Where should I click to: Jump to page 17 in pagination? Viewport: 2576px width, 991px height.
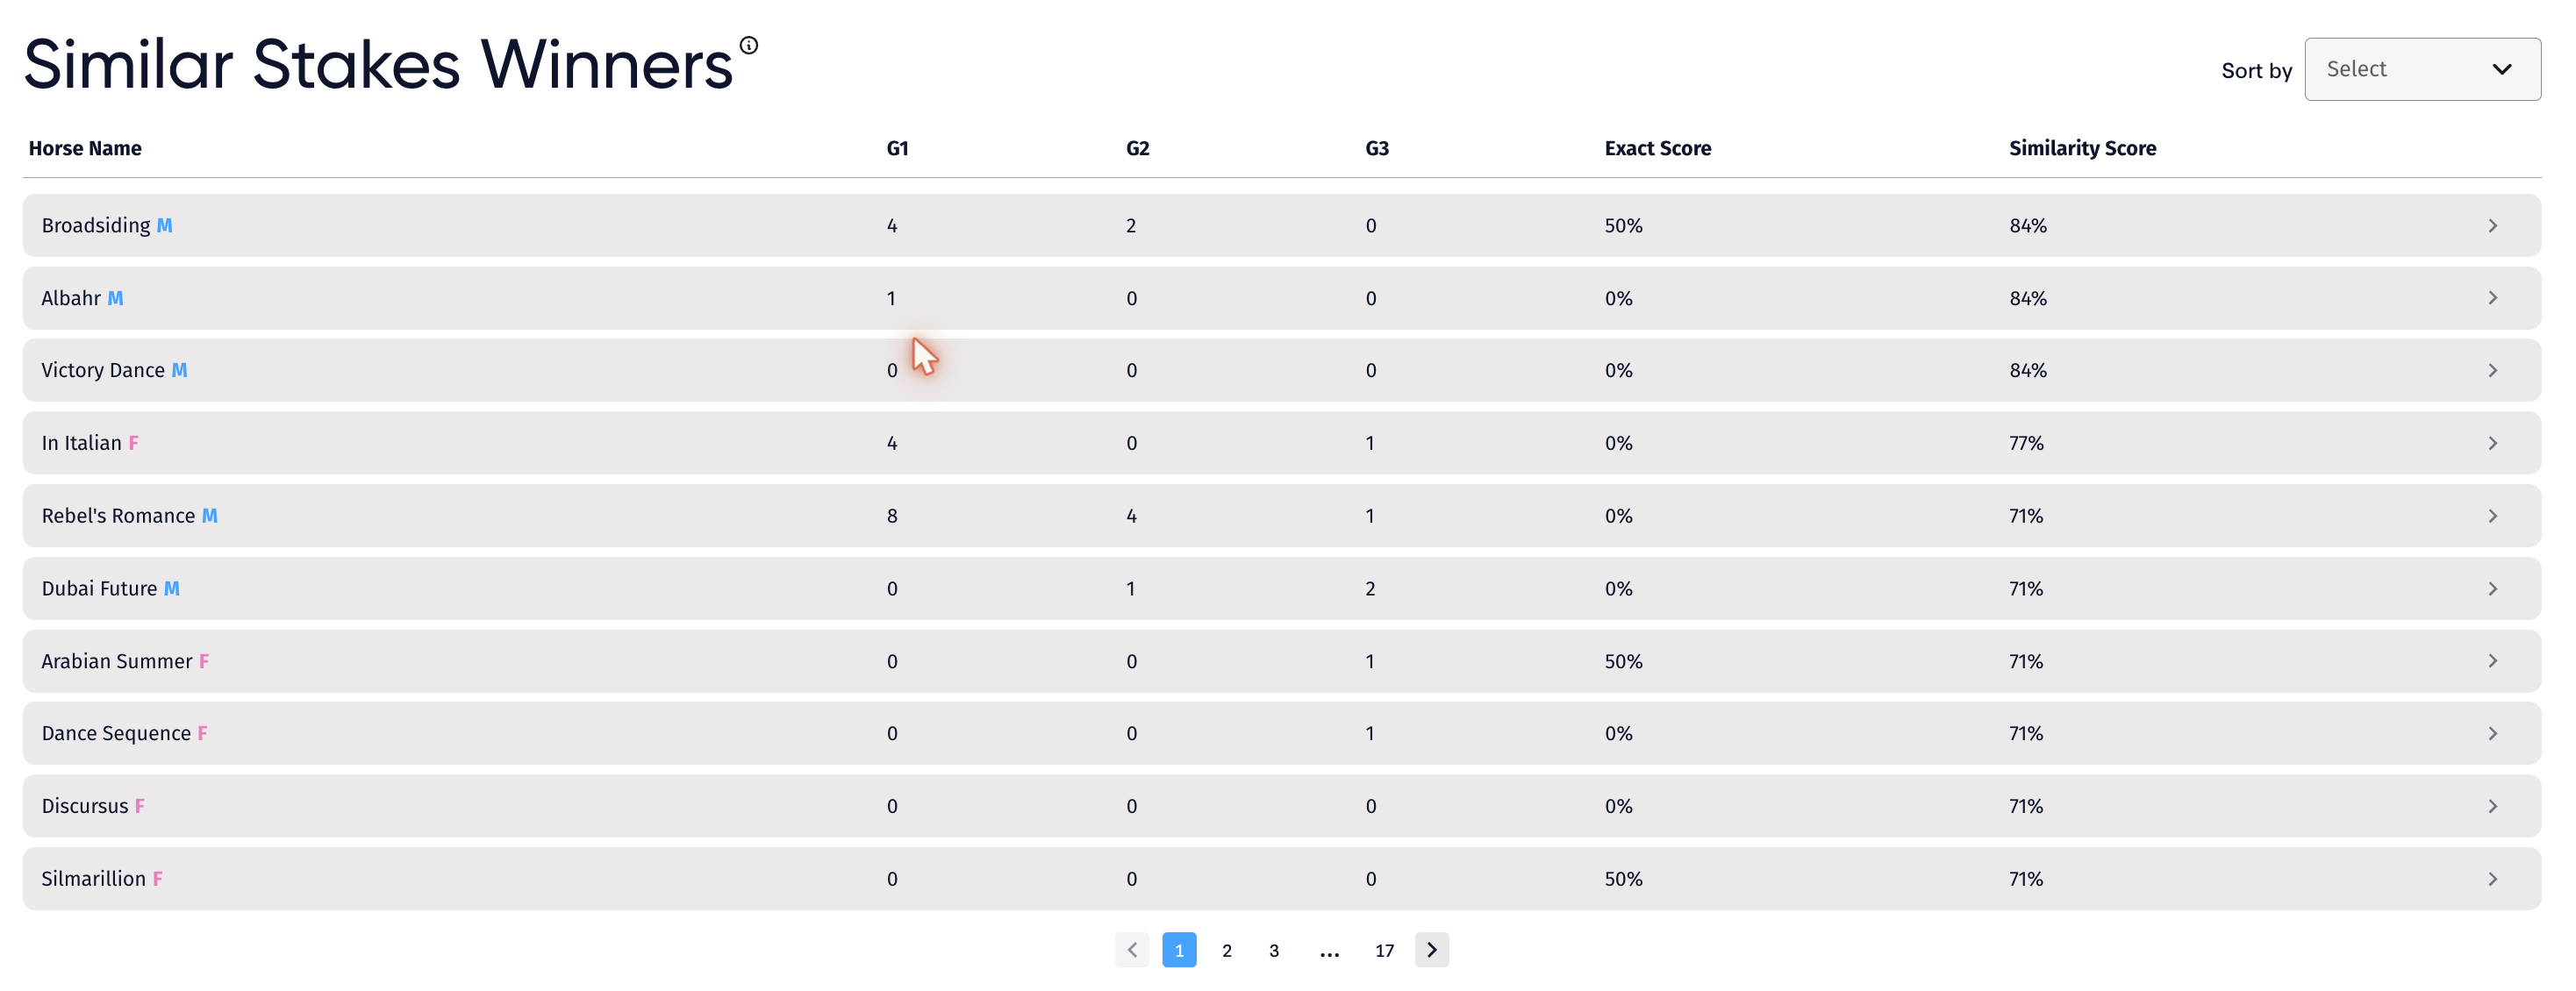[x=1384, y=951]
